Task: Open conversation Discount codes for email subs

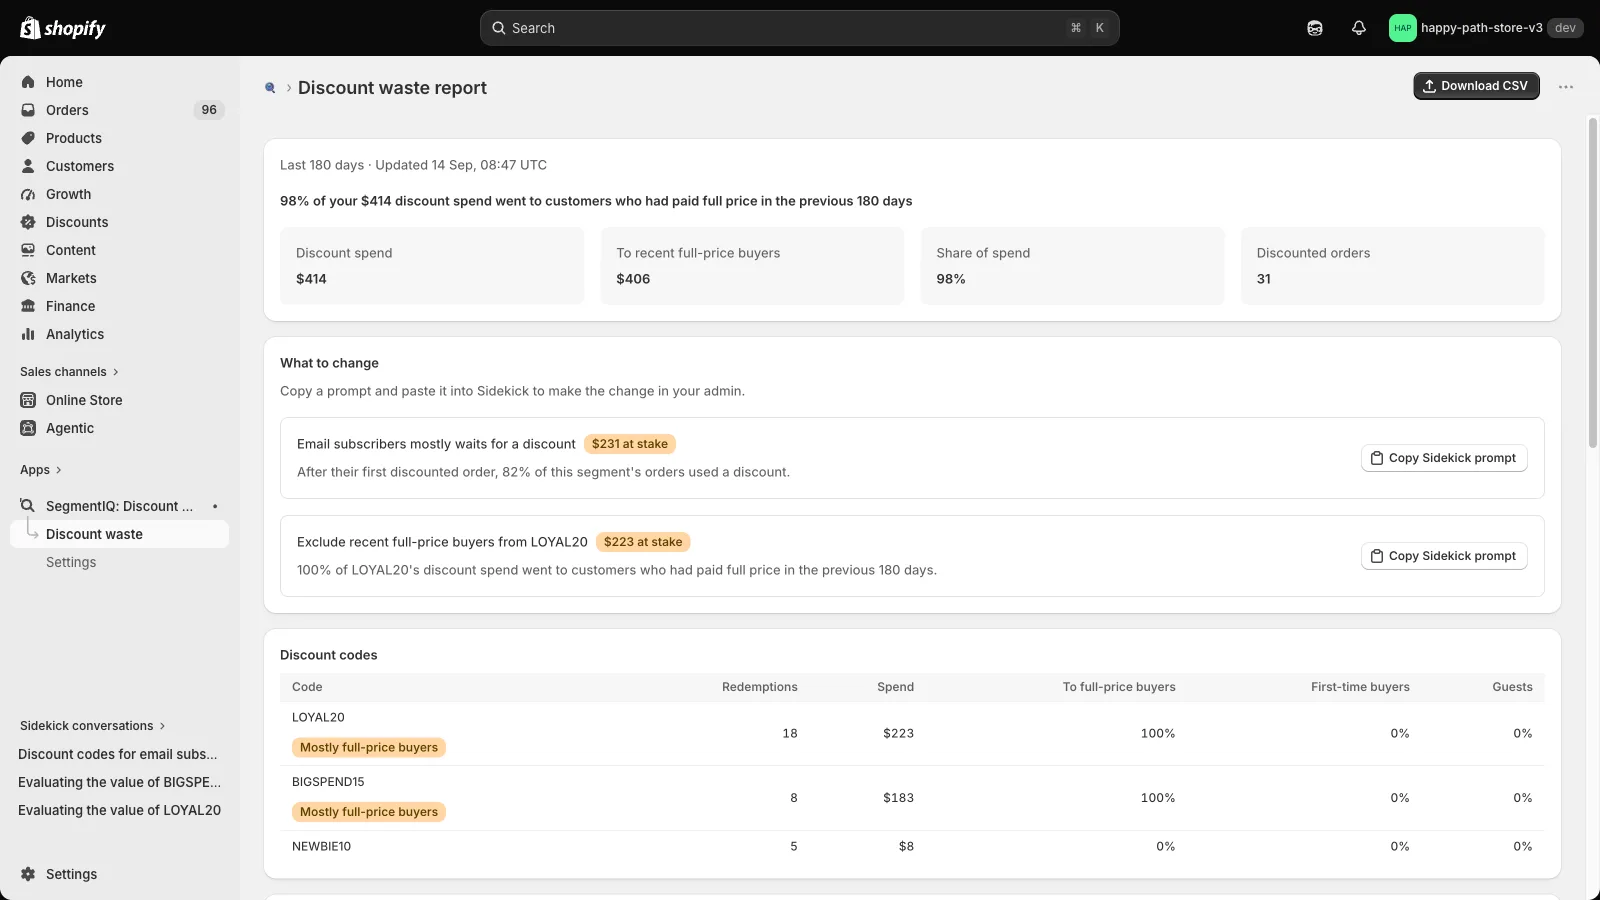Action: coord(120,754)
